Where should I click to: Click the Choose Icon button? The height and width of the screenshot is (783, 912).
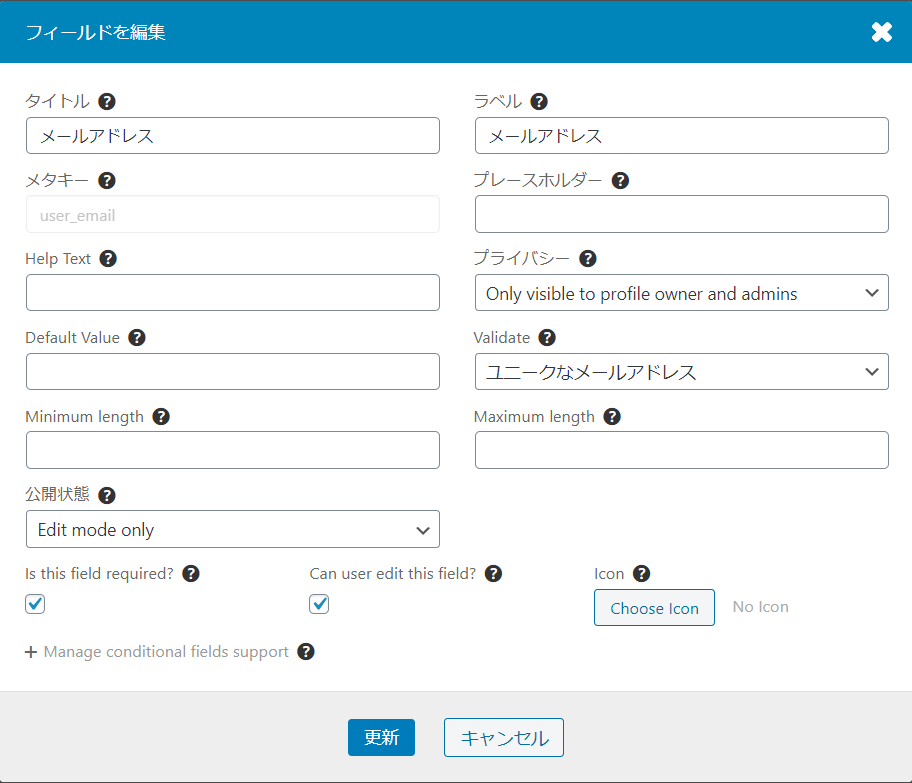tap(654, 608)
